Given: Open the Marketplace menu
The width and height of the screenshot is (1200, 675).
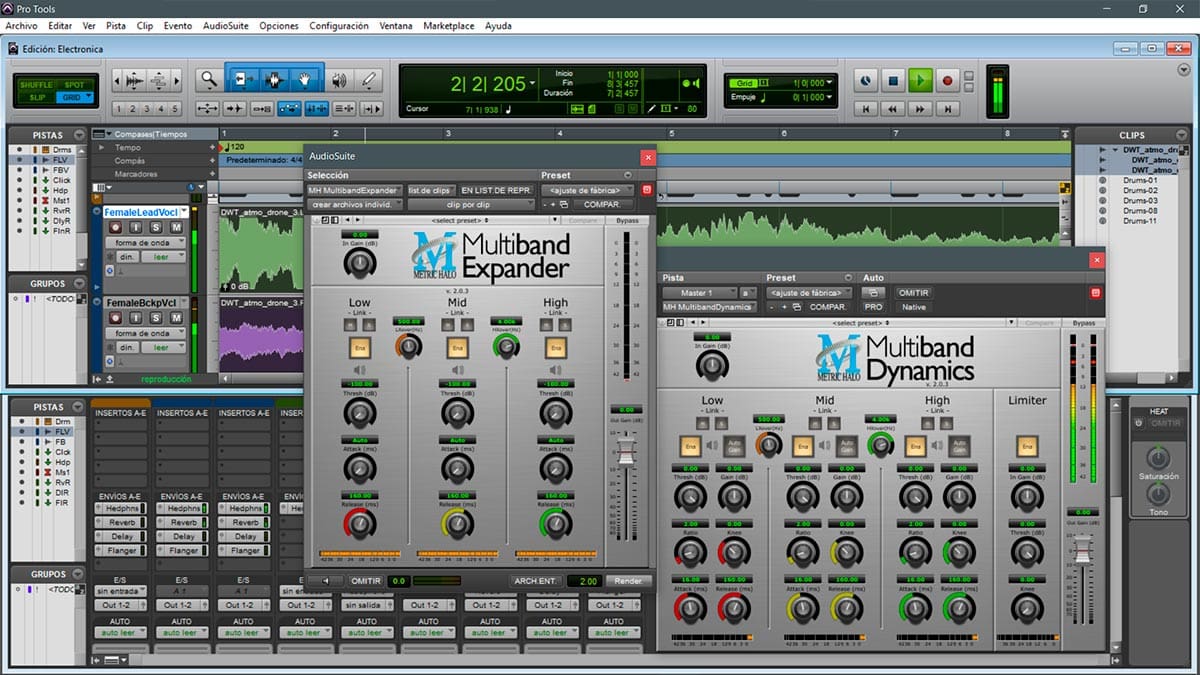Looking at the screenshot, I should click(449, 25).
